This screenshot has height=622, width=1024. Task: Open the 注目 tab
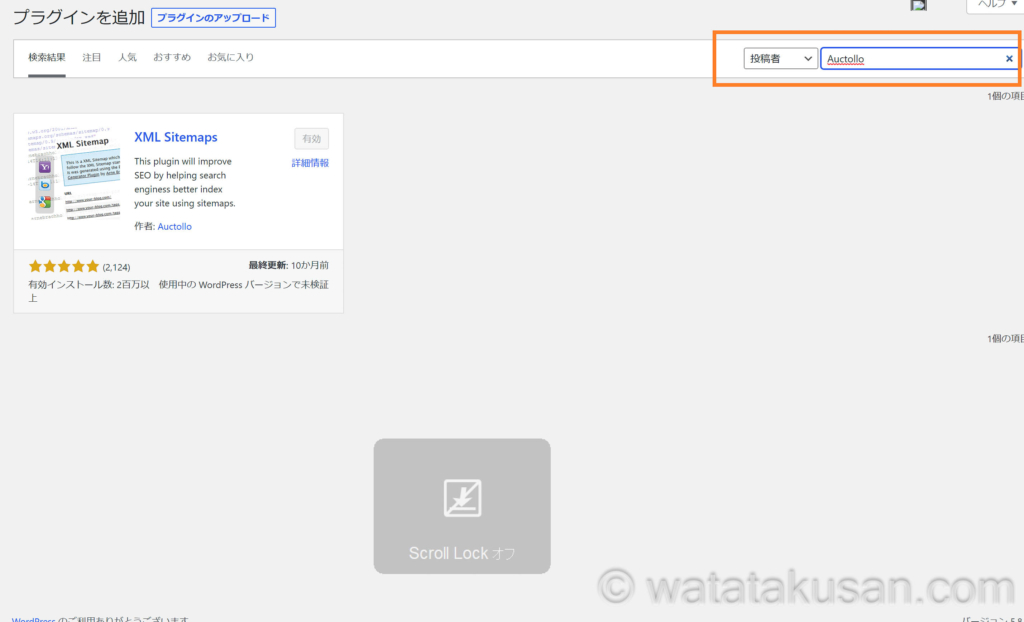91,57
